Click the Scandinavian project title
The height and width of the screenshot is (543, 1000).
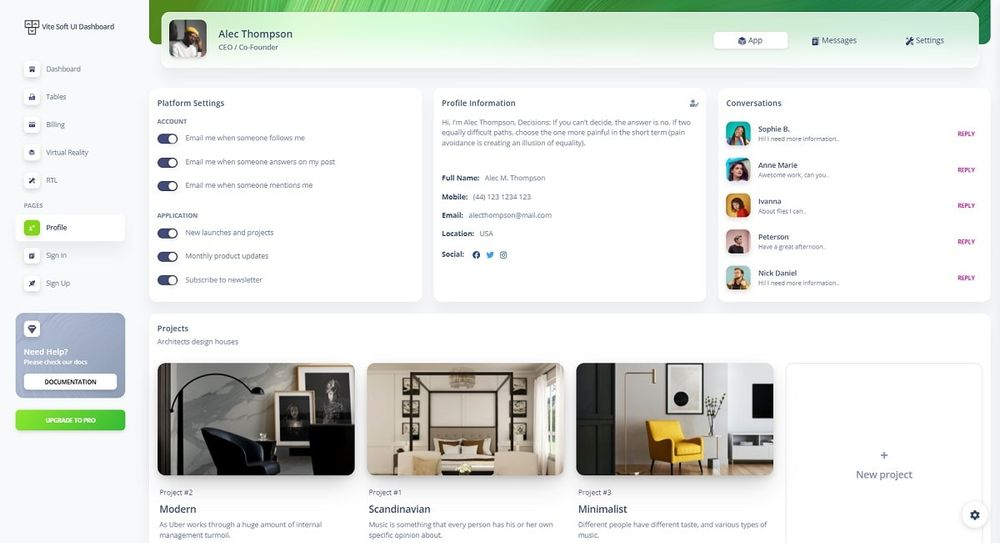pos(399,509)
